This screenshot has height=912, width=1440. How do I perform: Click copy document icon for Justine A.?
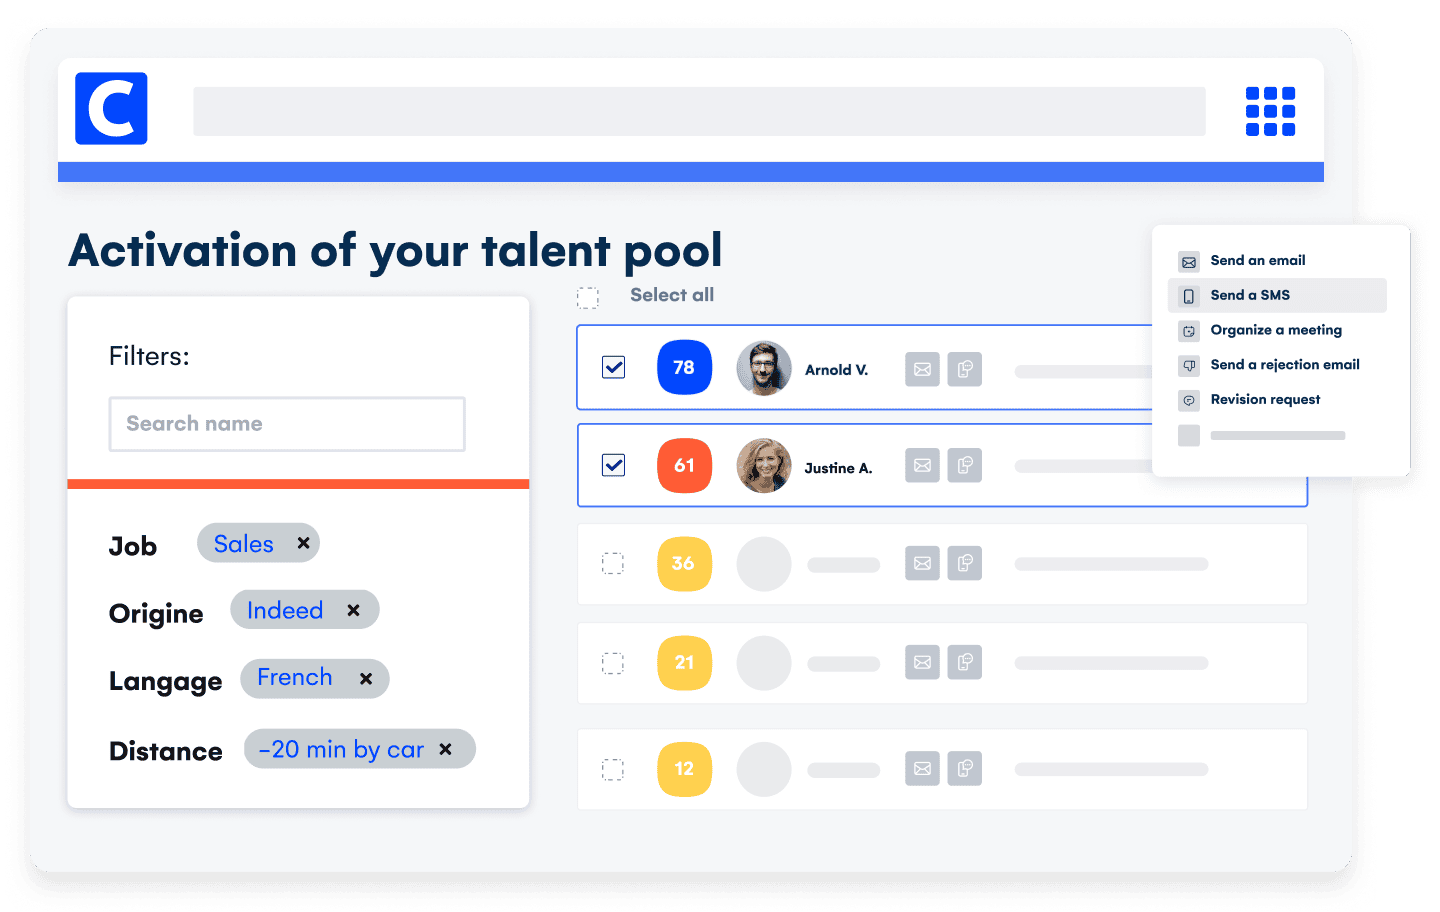click(x=964, y=465)
